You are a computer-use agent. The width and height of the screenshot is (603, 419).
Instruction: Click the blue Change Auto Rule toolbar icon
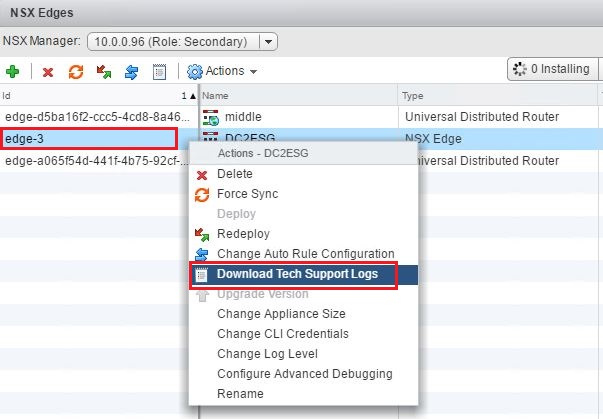[x=132, y=72]
